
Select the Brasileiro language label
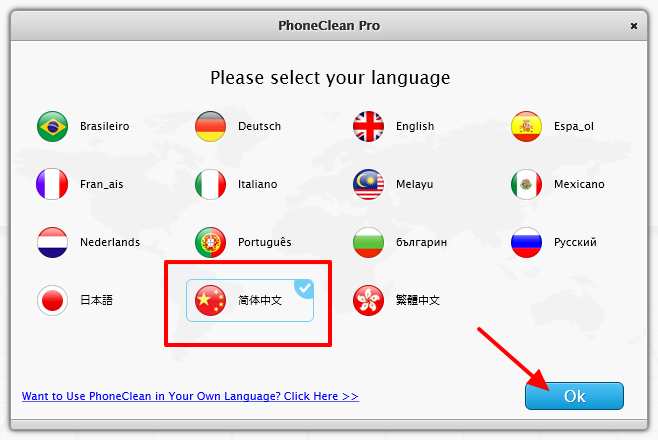104,126
